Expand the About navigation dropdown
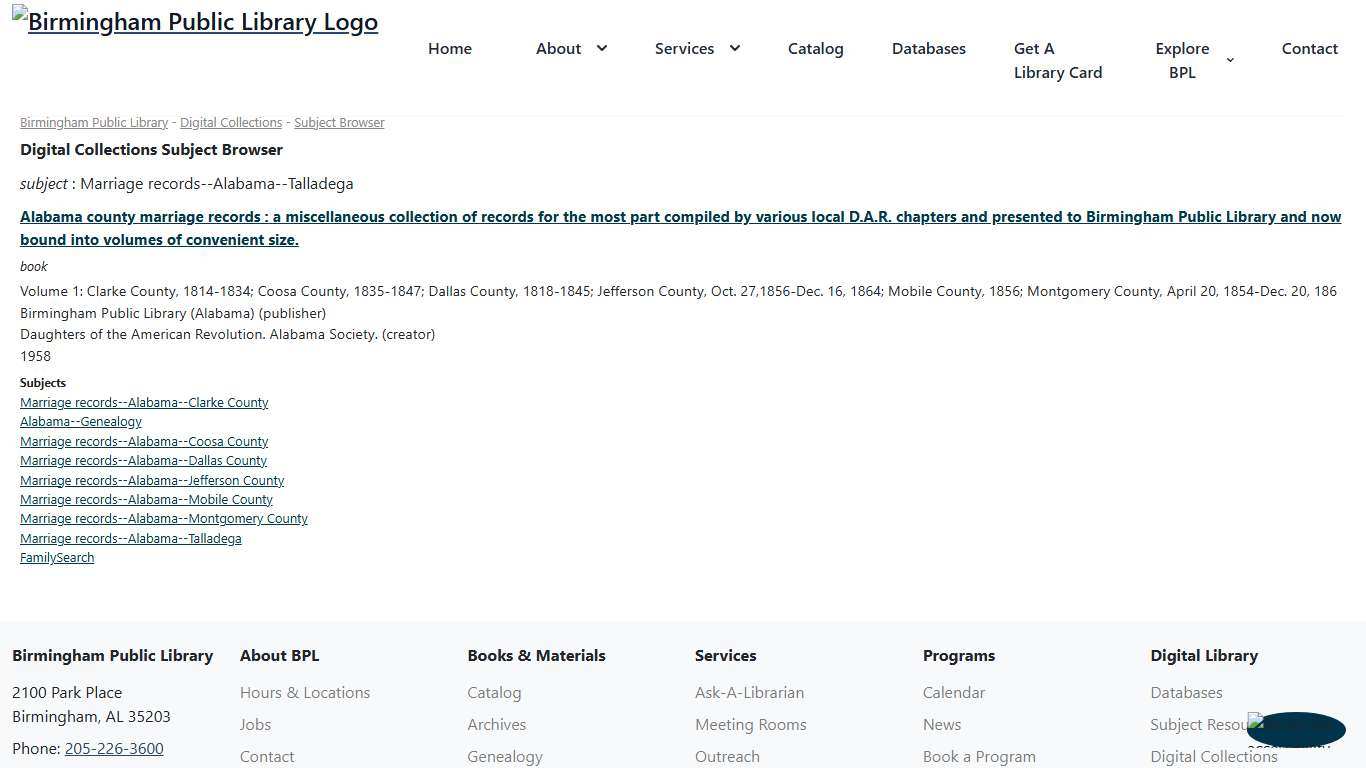The image size is (1366, 768). tap(570, 48)
